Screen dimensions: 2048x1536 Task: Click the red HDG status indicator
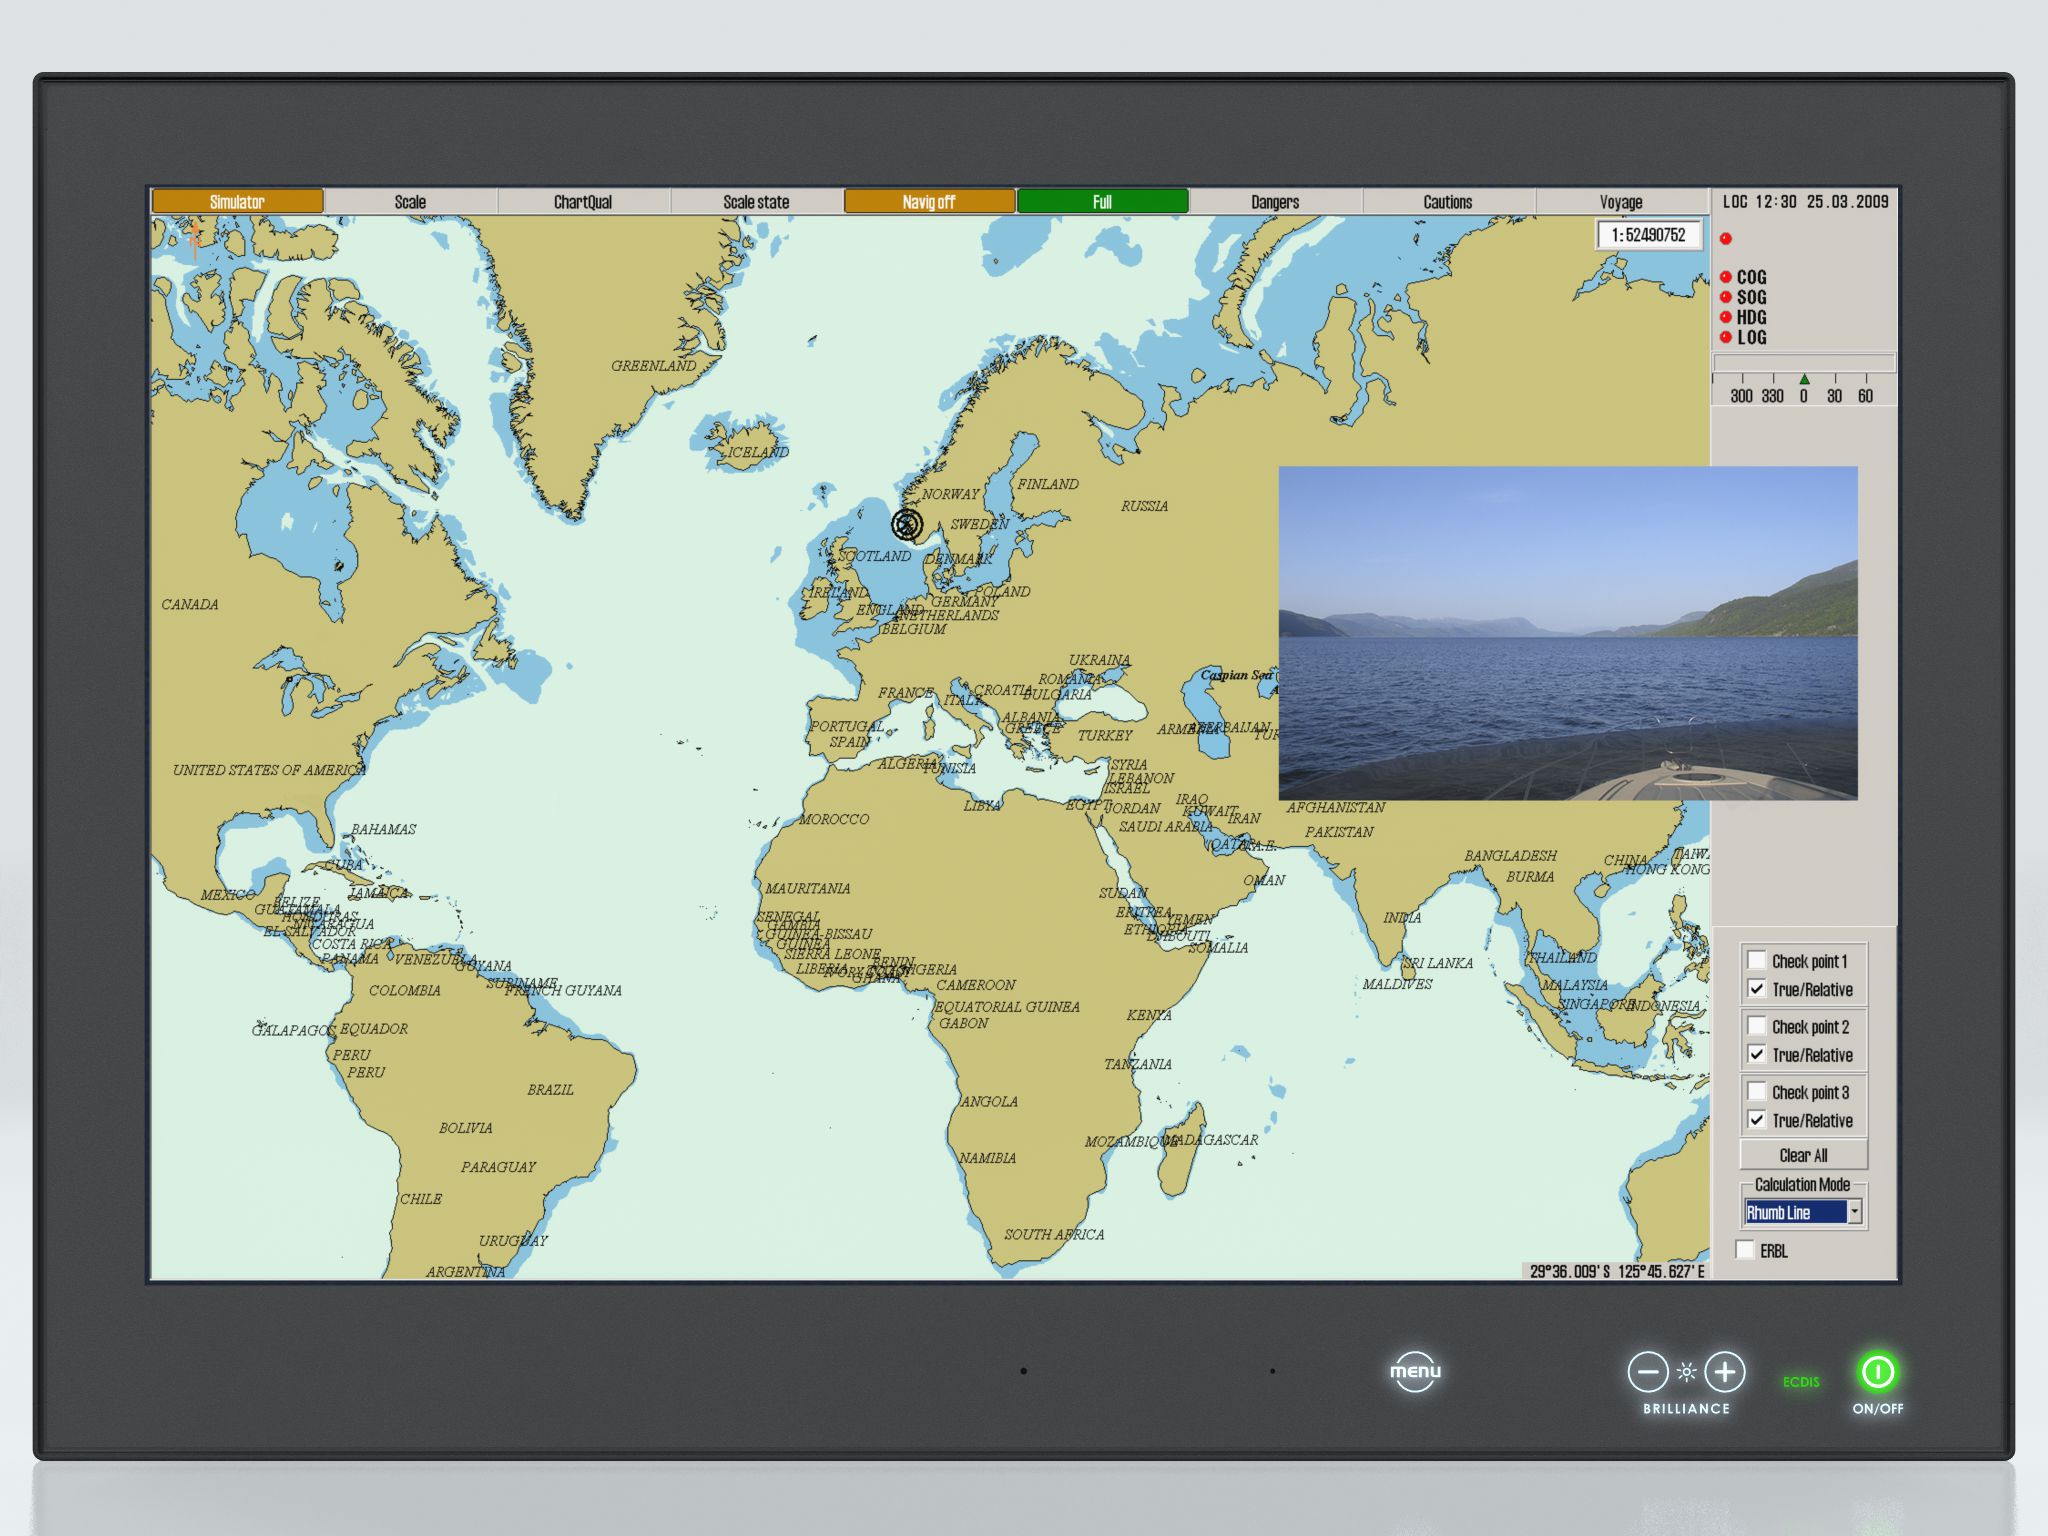pyautogui.click(x=1726, y=317)
